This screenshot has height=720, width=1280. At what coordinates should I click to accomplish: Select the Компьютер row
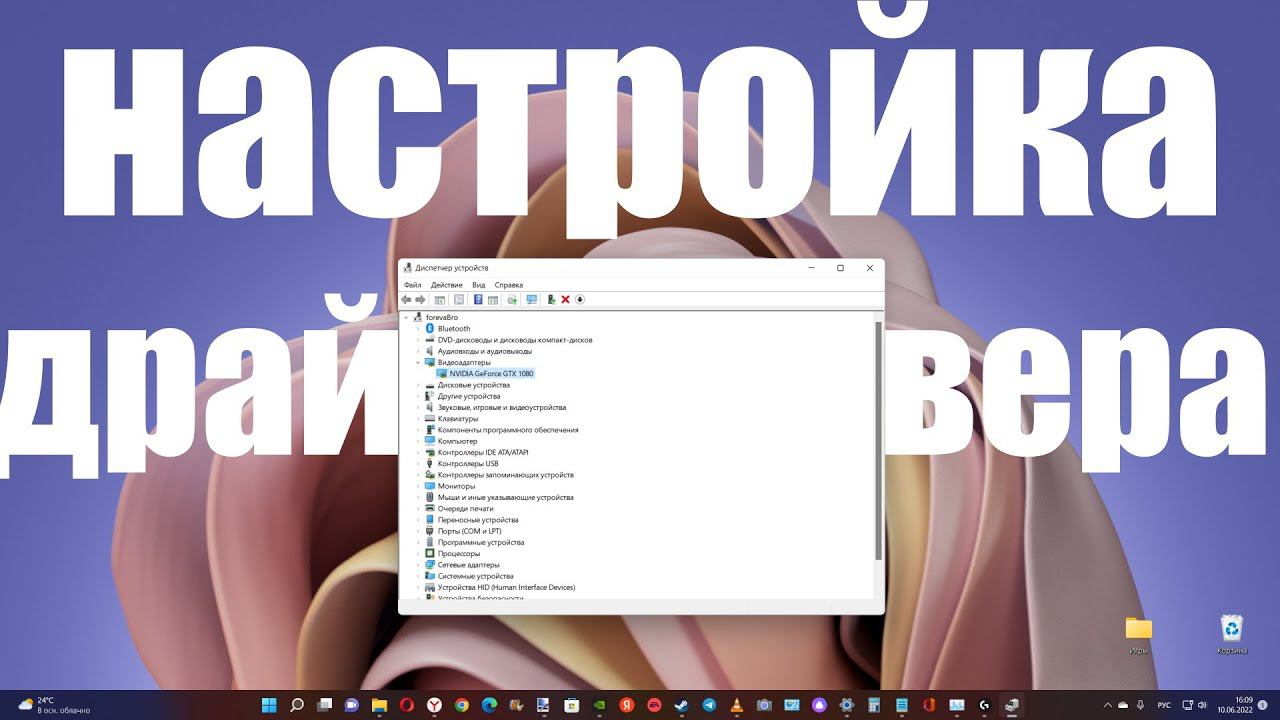[451, 441]
